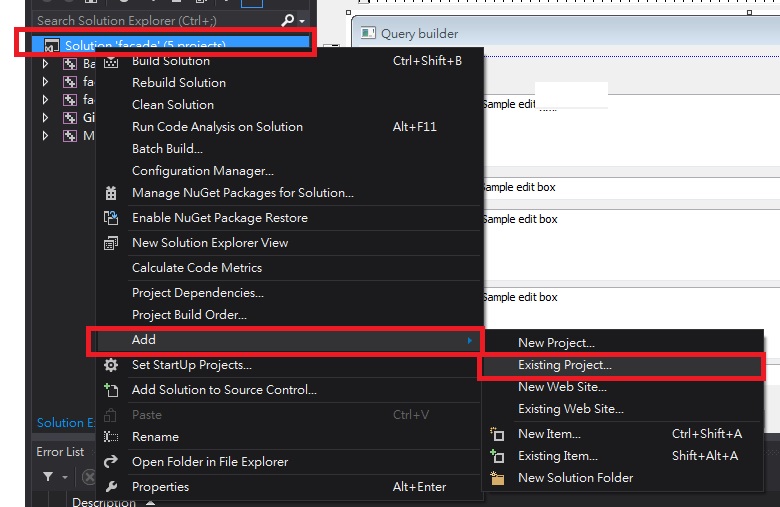
Task: Select Rebuild Solution
Action: [x=290, y=83]
